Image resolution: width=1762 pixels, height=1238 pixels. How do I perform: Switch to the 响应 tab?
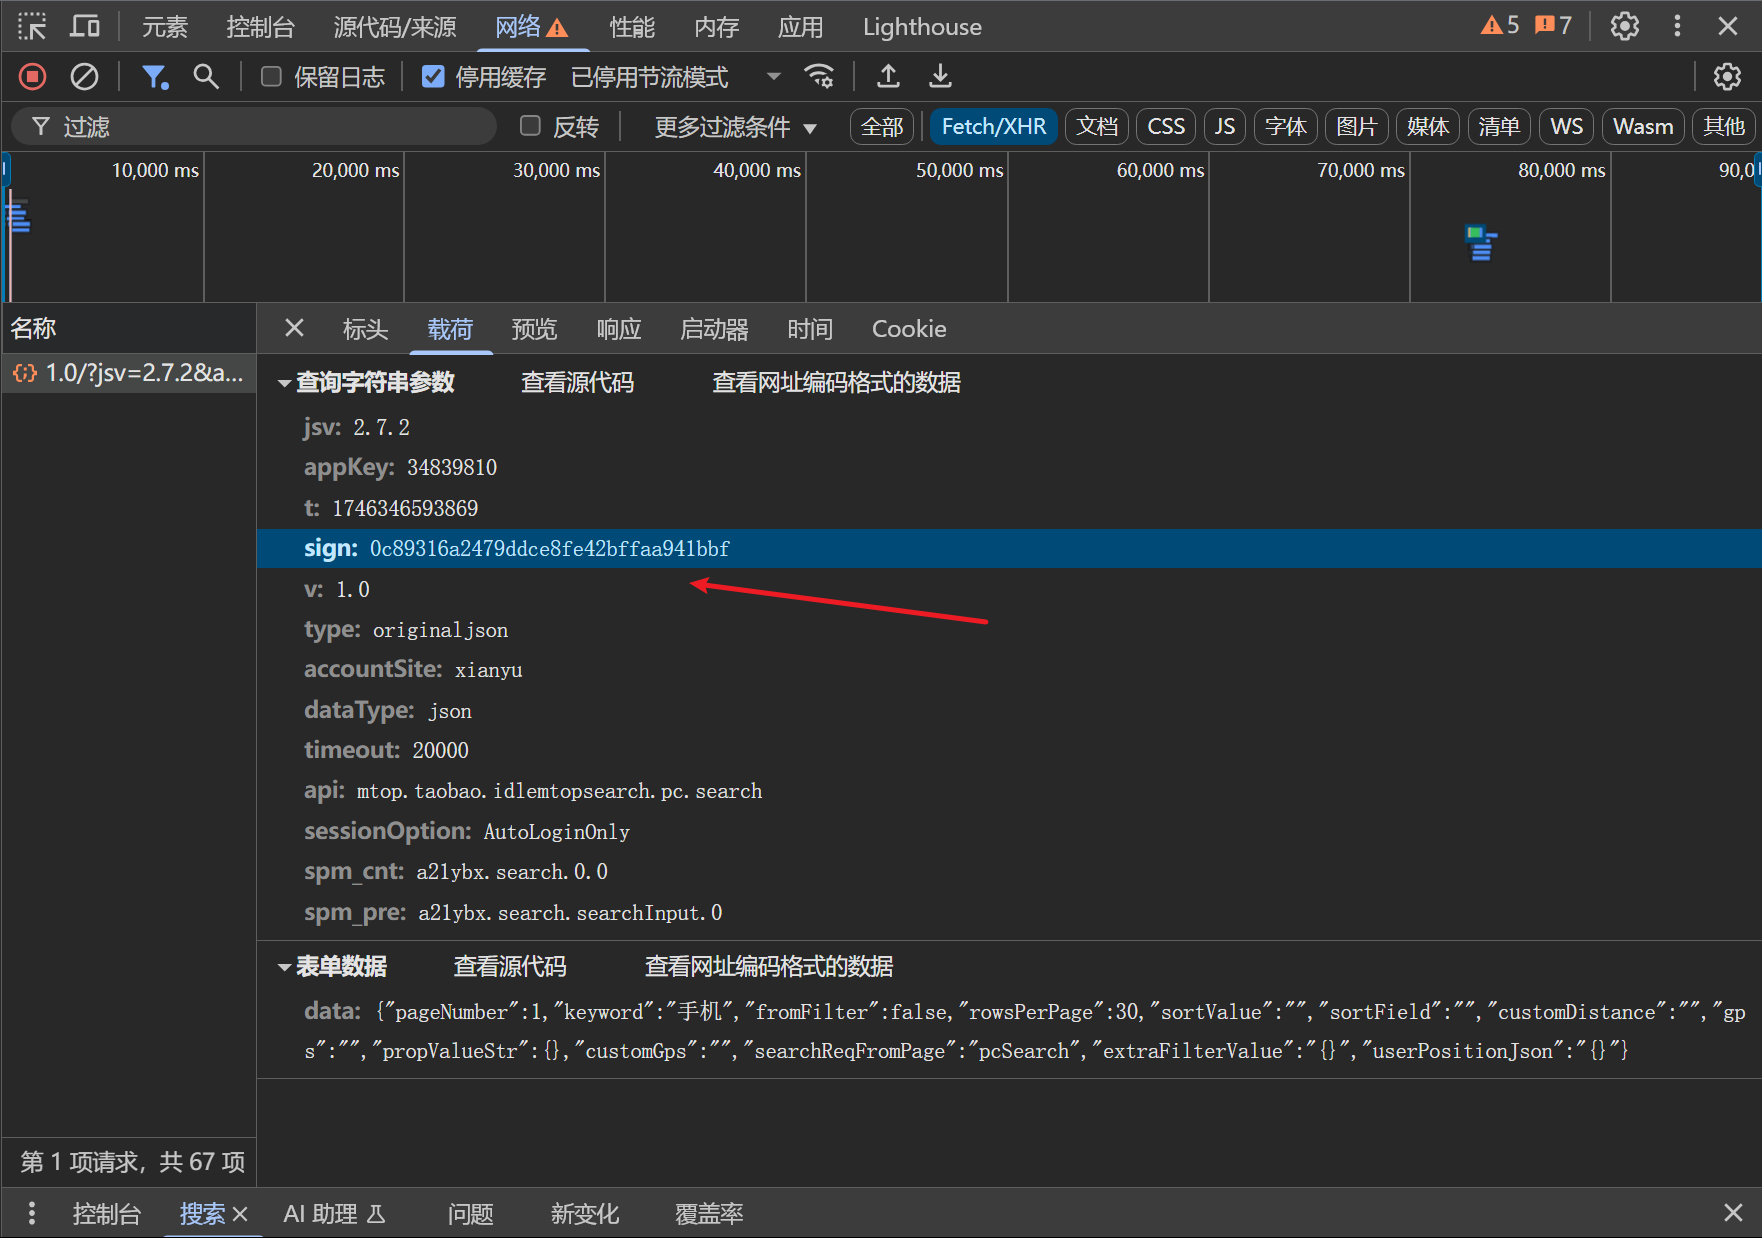(618, 329)
